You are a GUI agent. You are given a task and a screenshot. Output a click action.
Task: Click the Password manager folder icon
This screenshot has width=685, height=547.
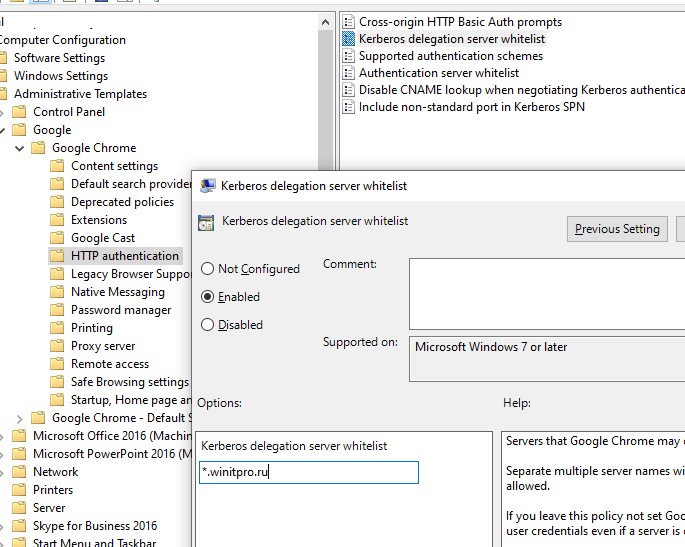pos(57,310)
